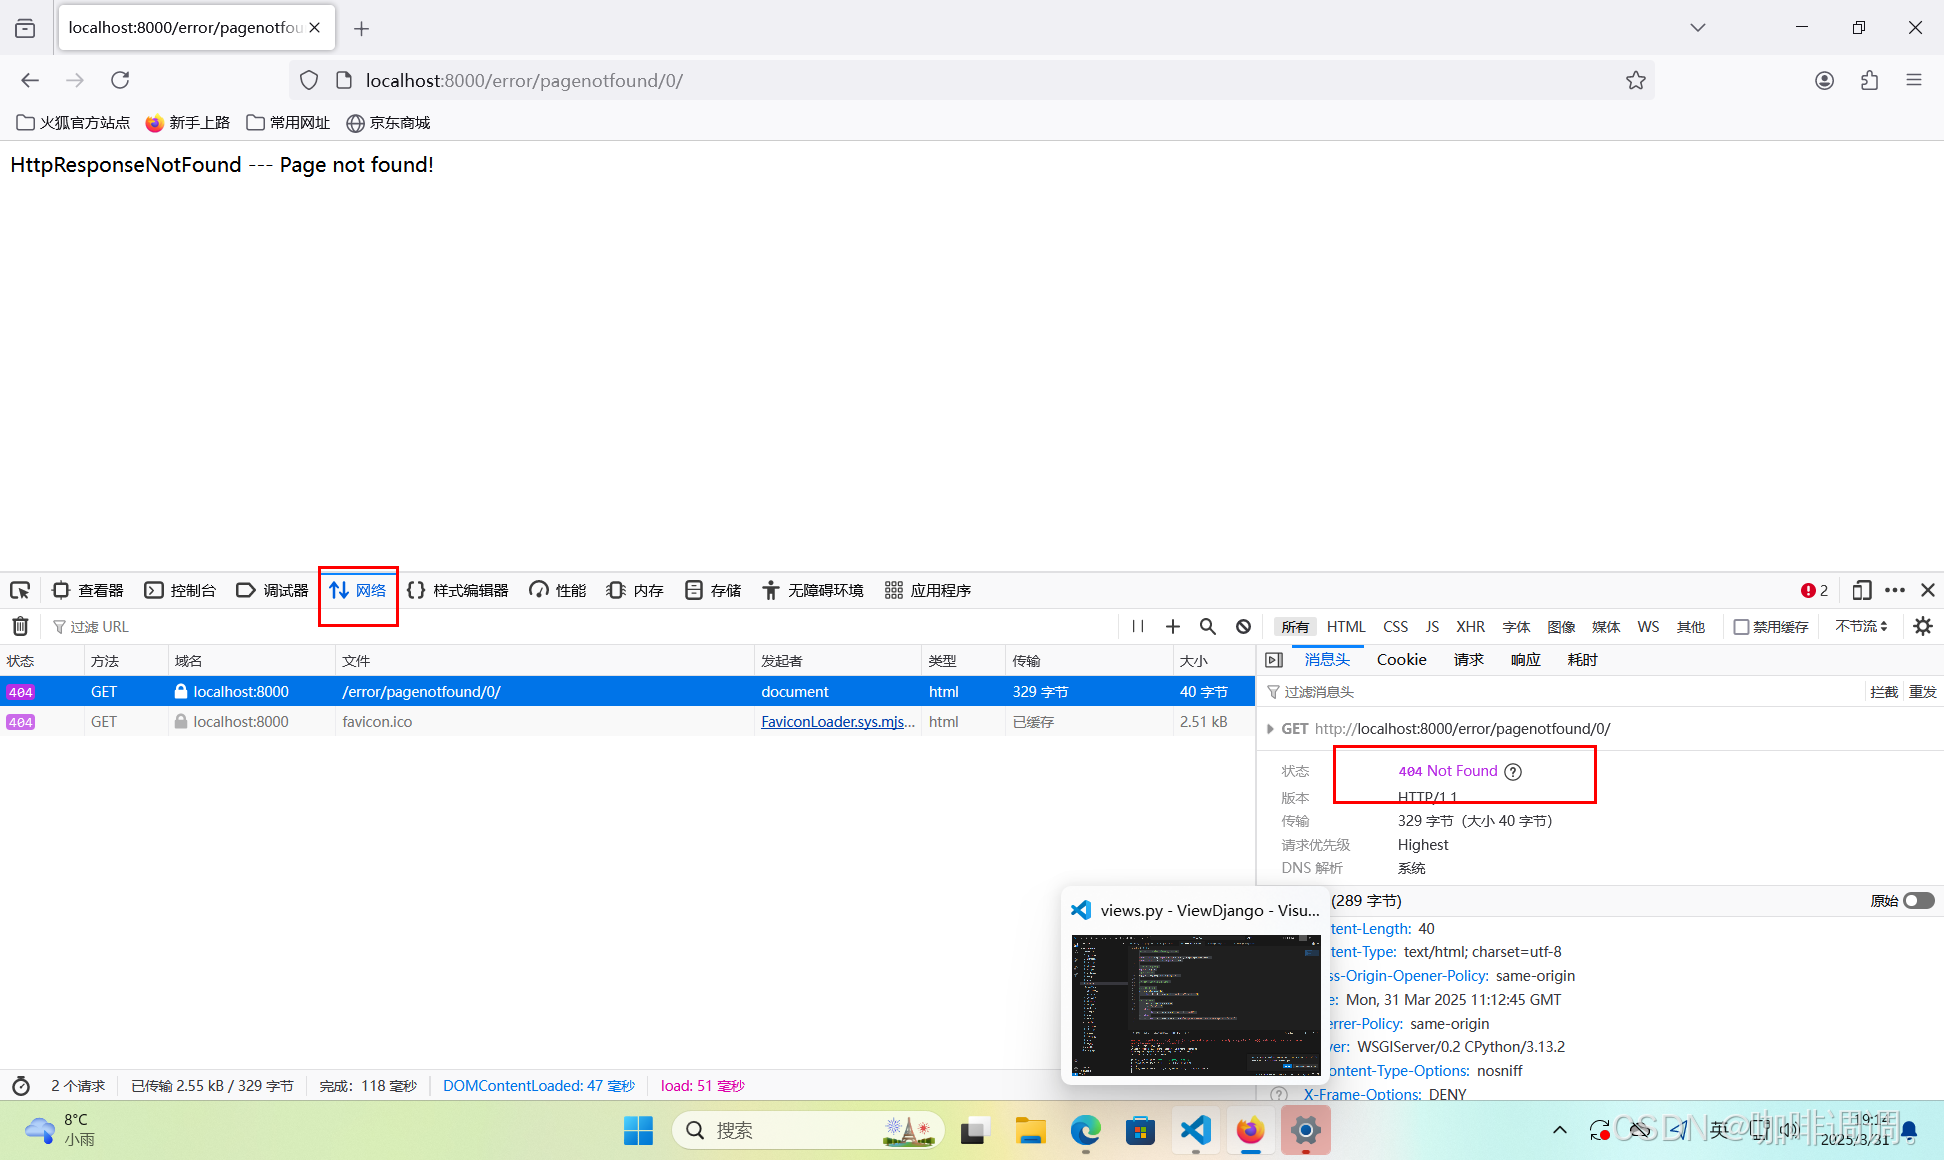
Task: Open the 不节流 throttling dropdown
Action: (x=1861, y=626)
